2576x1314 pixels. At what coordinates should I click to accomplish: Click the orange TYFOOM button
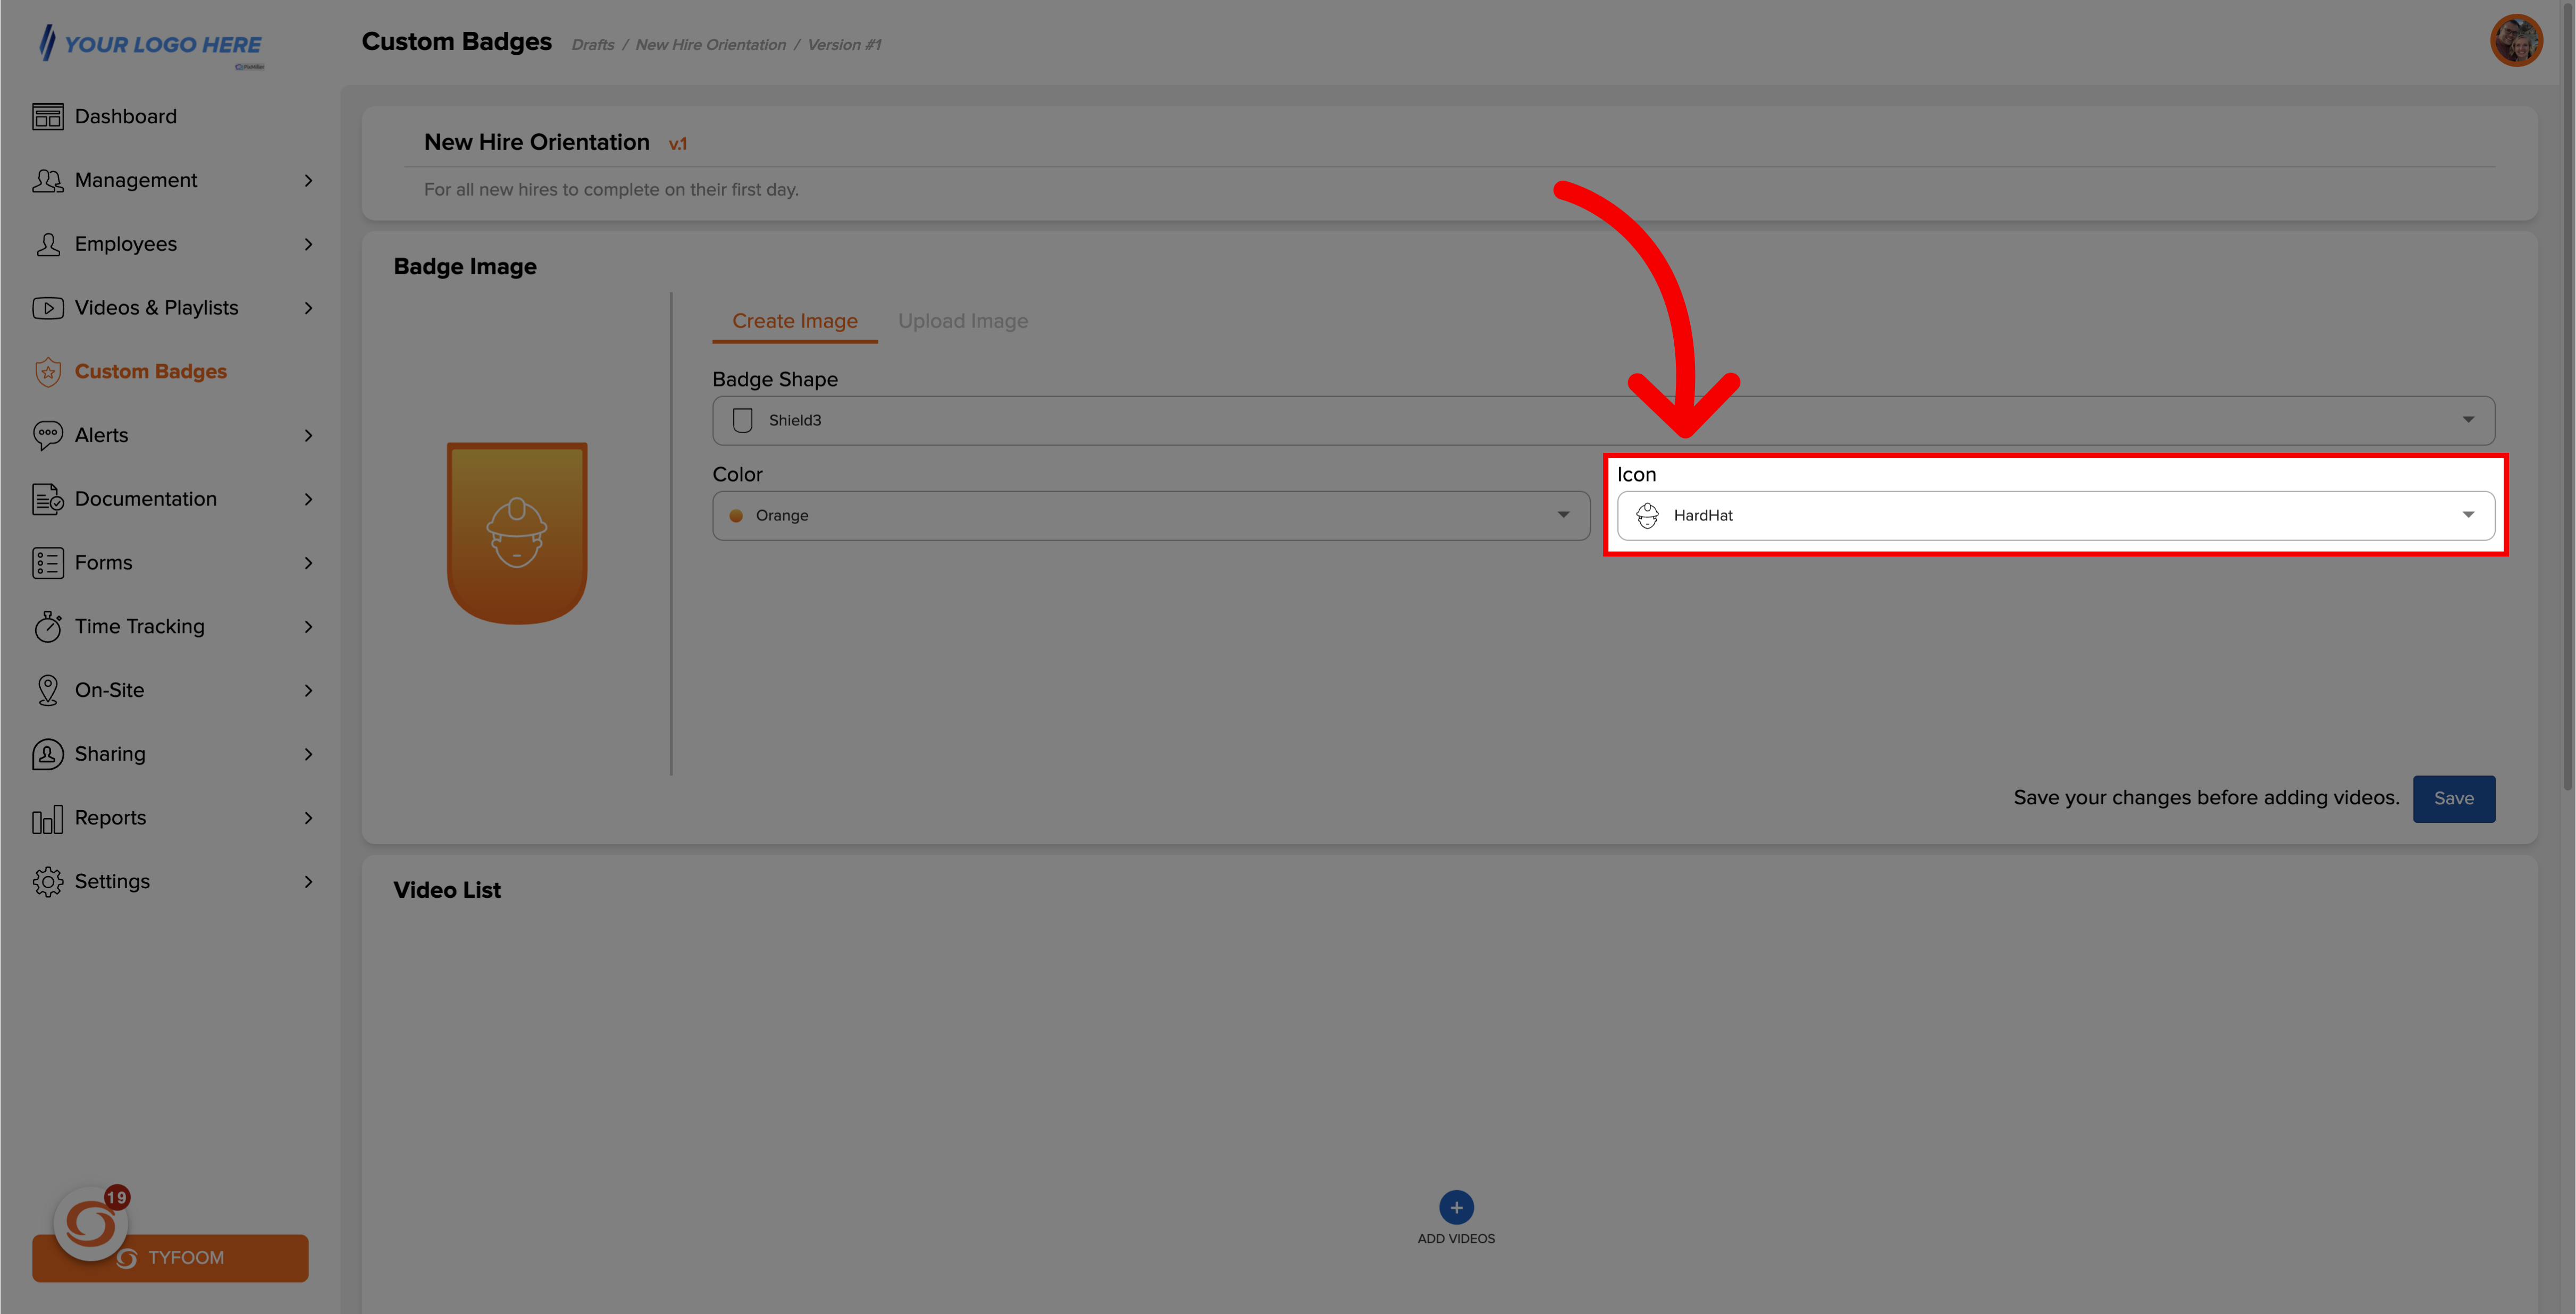pos(170,1258)
